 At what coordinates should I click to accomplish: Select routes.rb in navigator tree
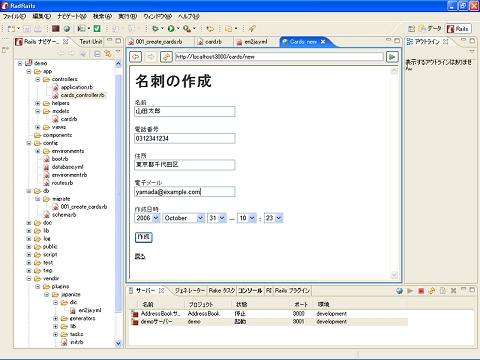(x=62, y=183)
